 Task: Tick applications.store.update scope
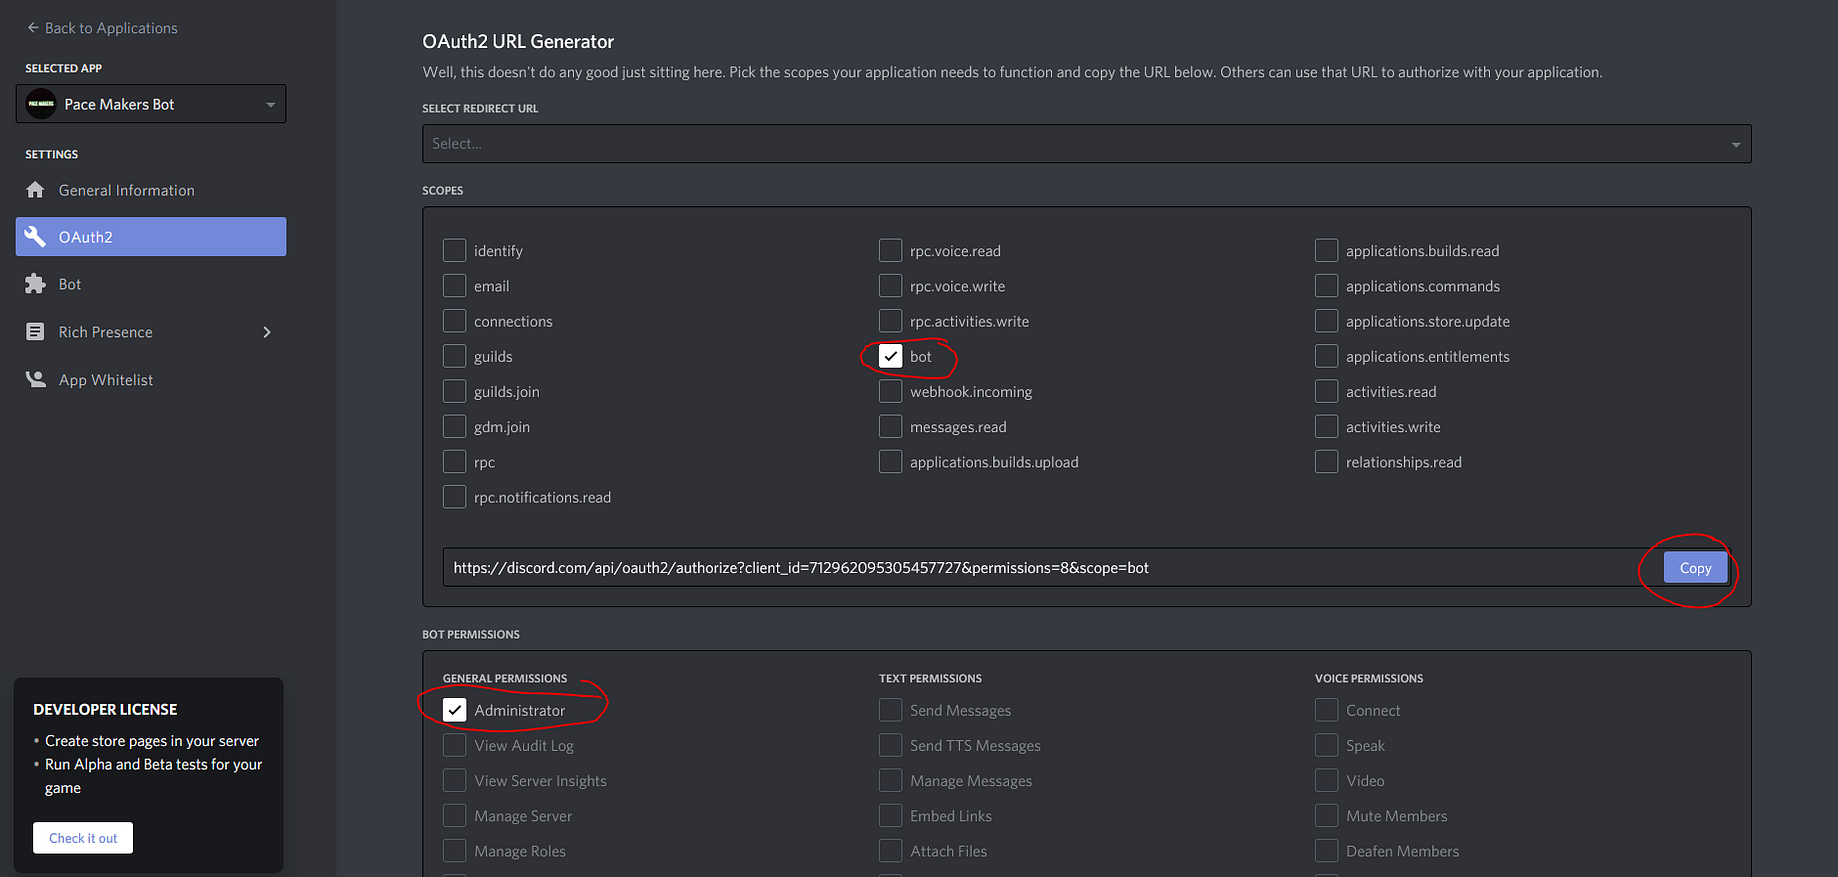pyautogui.click(x=1327, y=321)
